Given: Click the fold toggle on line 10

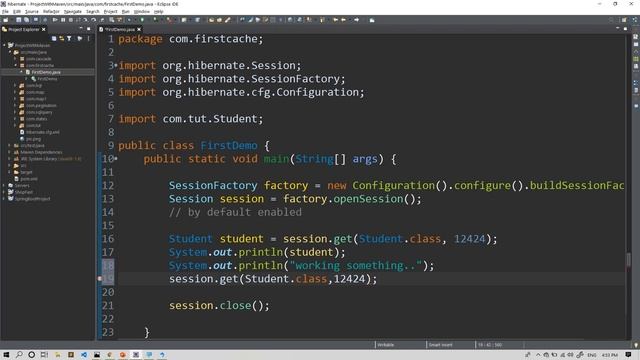Looking at the screenshot, I should 116,158.
